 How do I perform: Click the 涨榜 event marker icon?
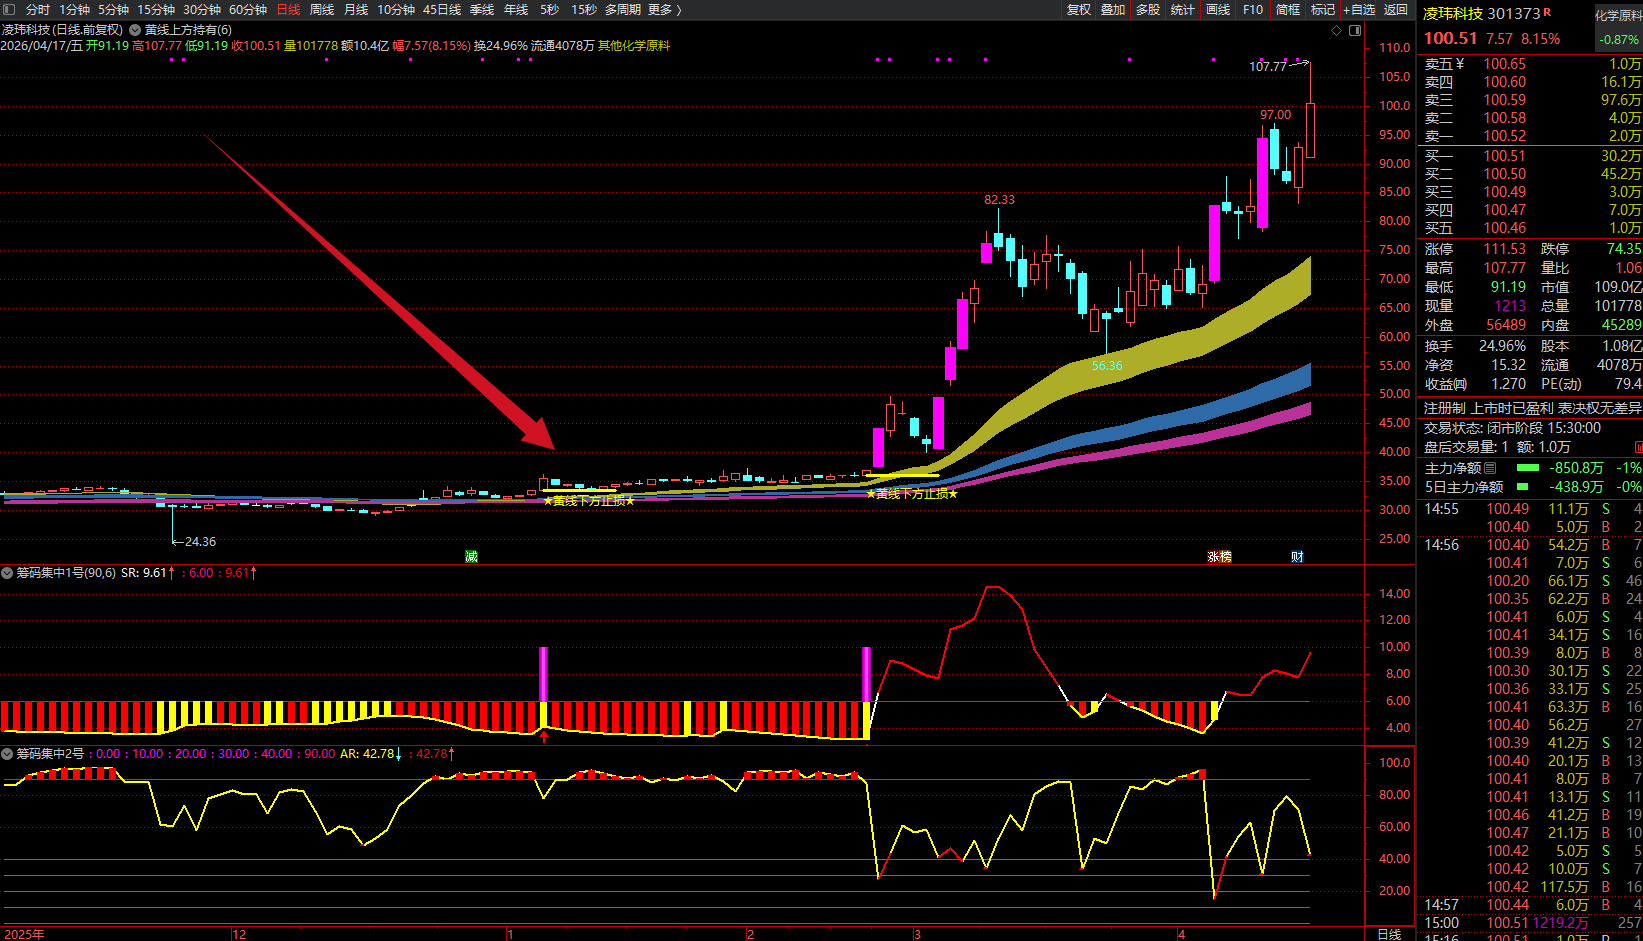click(x=1219, y=557)
